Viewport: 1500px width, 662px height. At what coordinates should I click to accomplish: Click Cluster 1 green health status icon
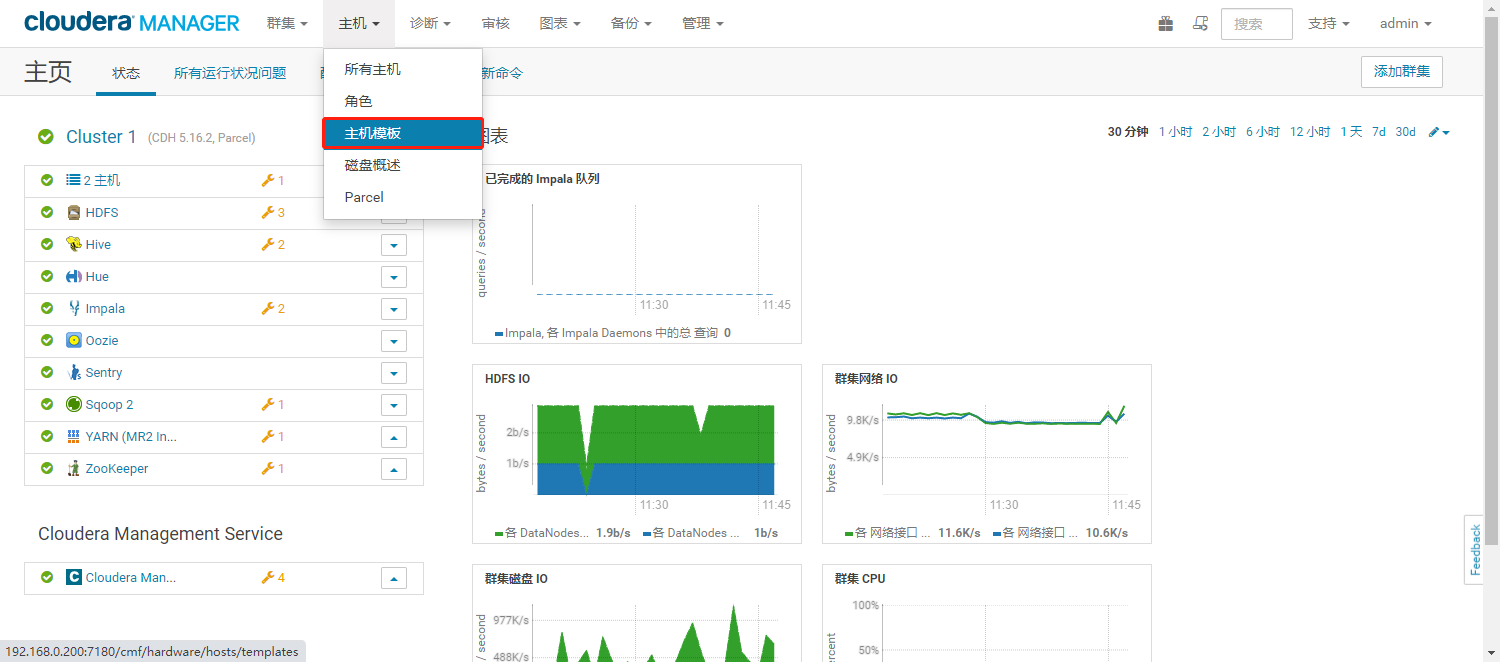46,137
